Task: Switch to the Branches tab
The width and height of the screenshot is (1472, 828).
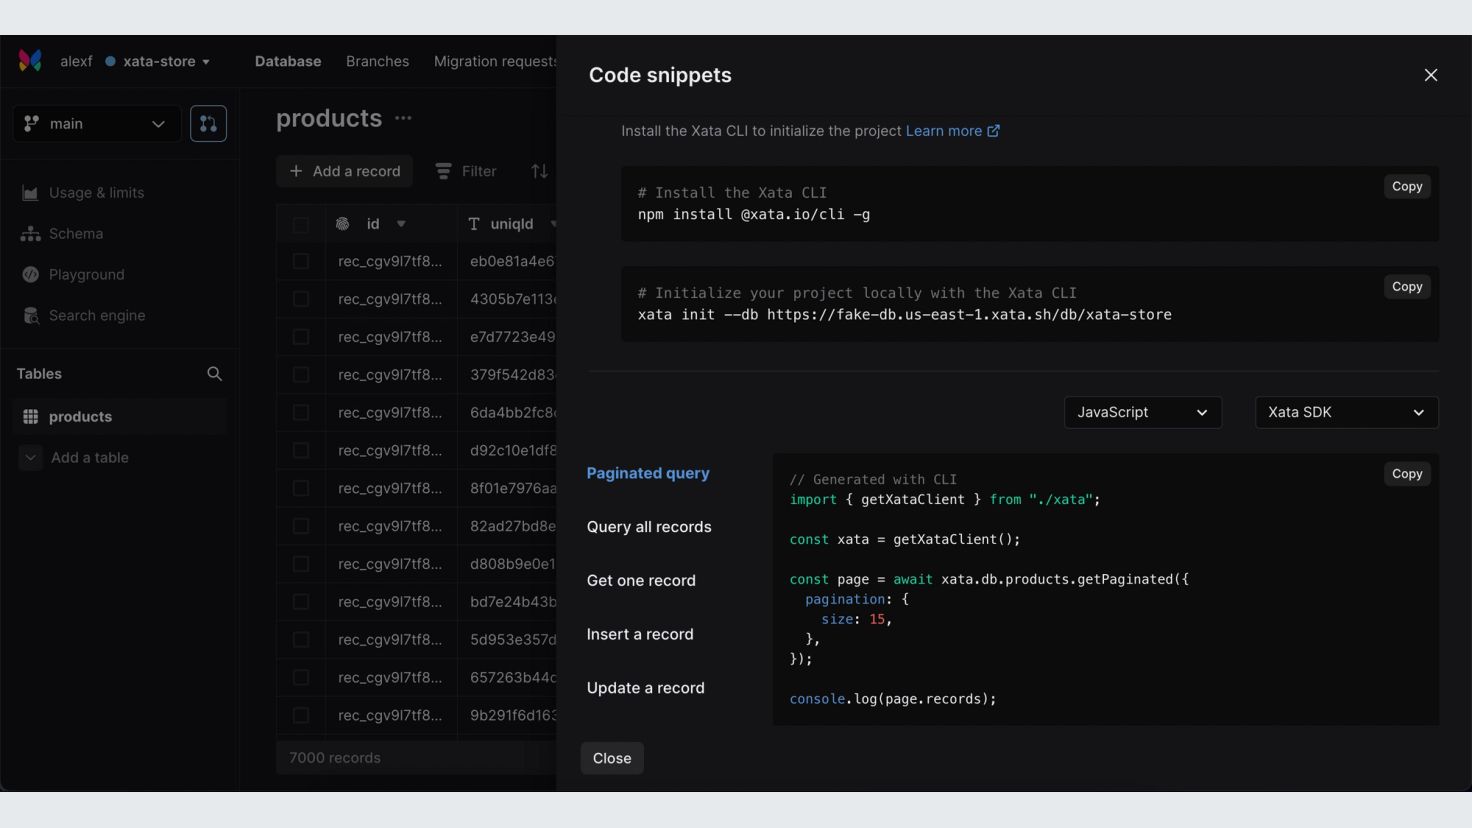Action: click(x=377, y=61)
